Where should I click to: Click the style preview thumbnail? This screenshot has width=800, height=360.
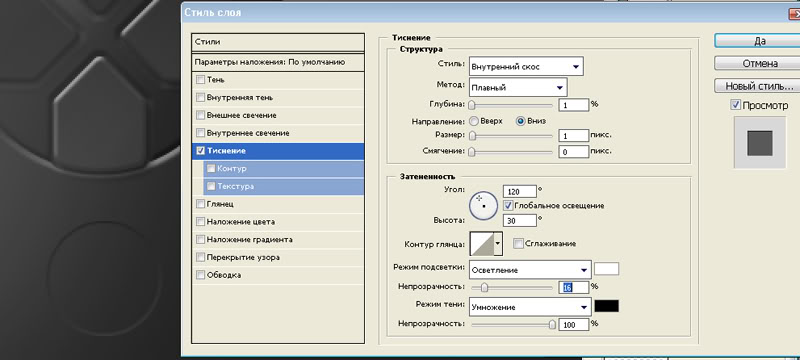tap(760, 143)
